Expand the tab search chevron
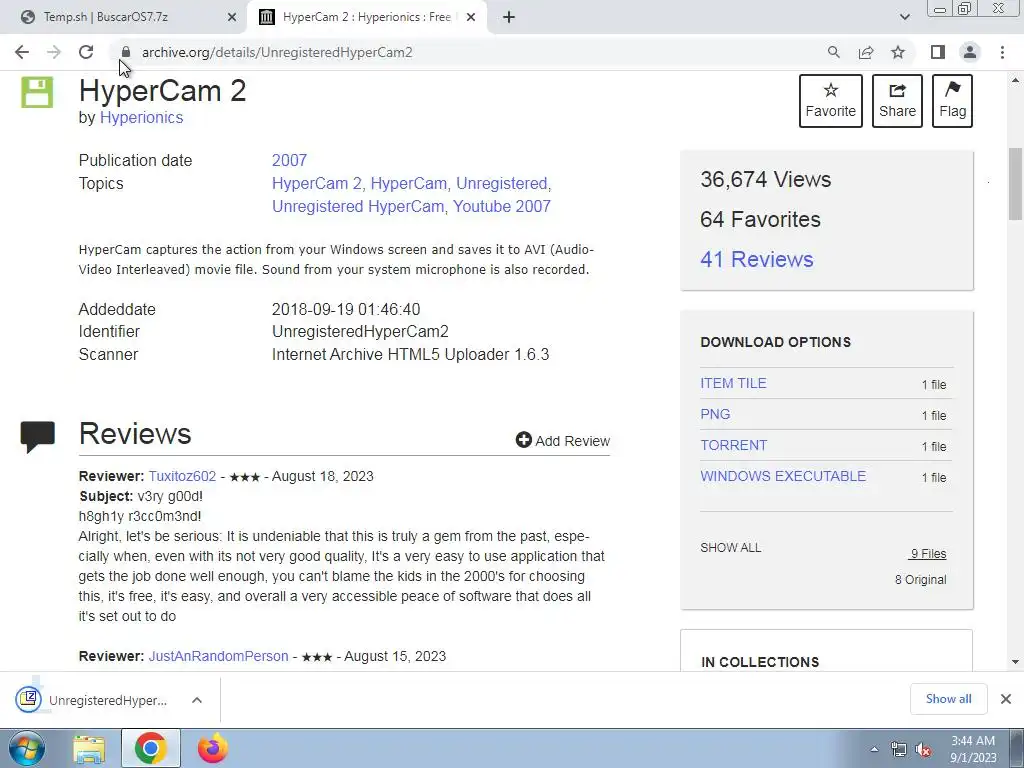This screenshot has width=1024, height=768. [904, 17]
